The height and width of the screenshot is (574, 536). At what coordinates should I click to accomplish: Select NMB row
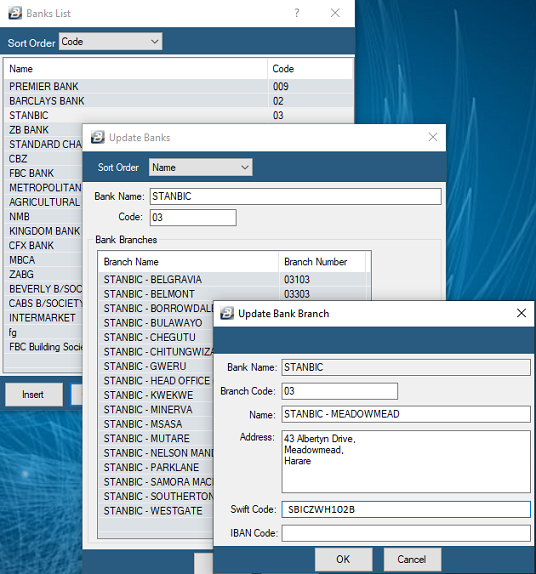[x=44, y=216]
